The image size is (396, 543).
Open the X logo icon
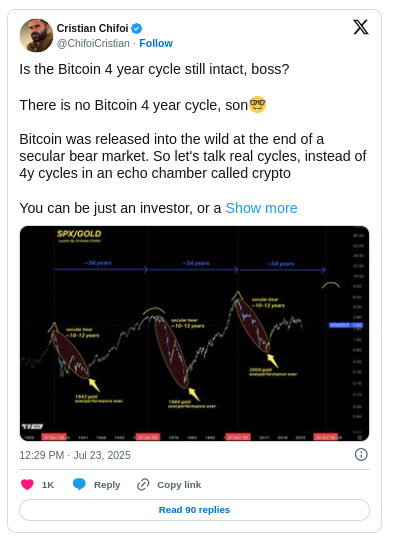point(360,27)
